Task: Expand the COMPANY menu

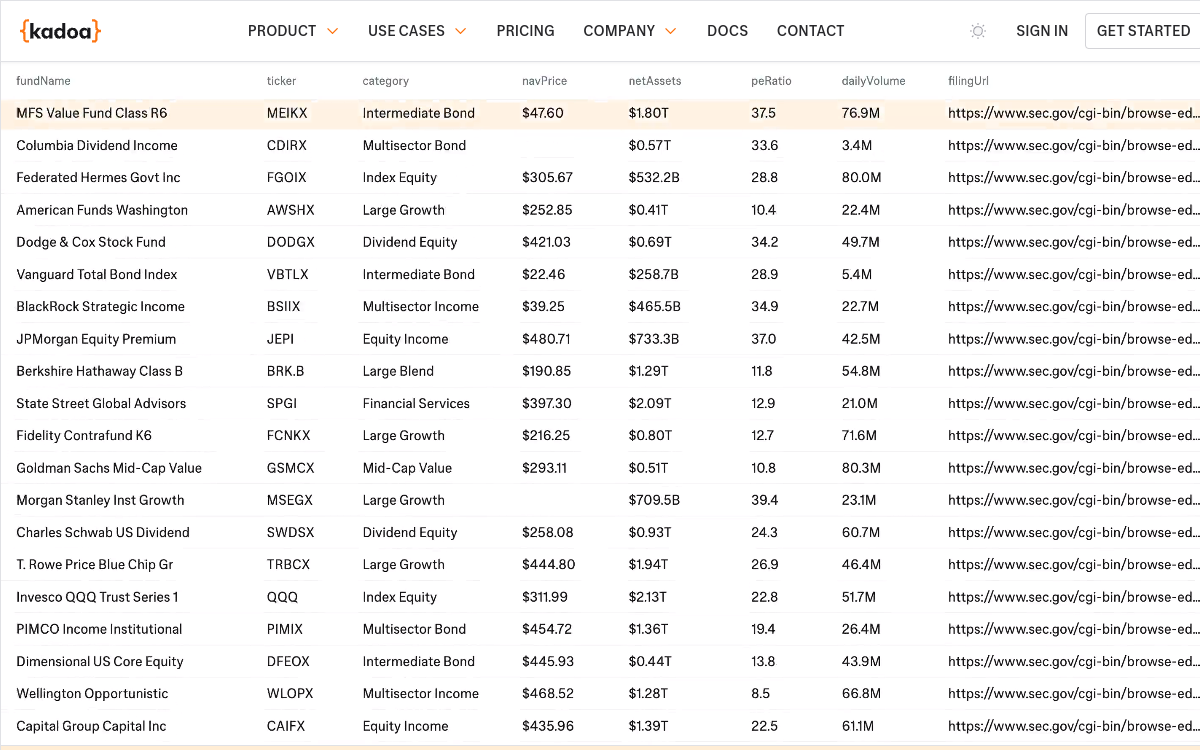Action: click(630, 31)
